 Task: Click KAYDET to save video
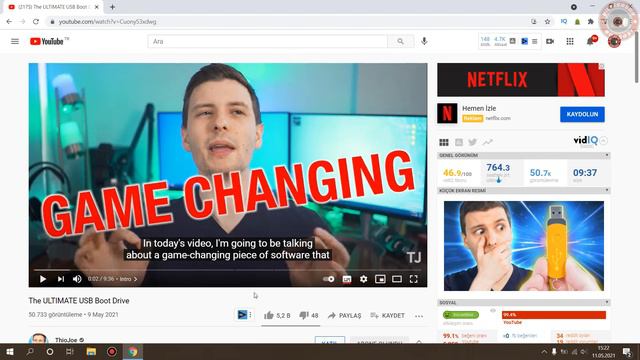[387, 316]
